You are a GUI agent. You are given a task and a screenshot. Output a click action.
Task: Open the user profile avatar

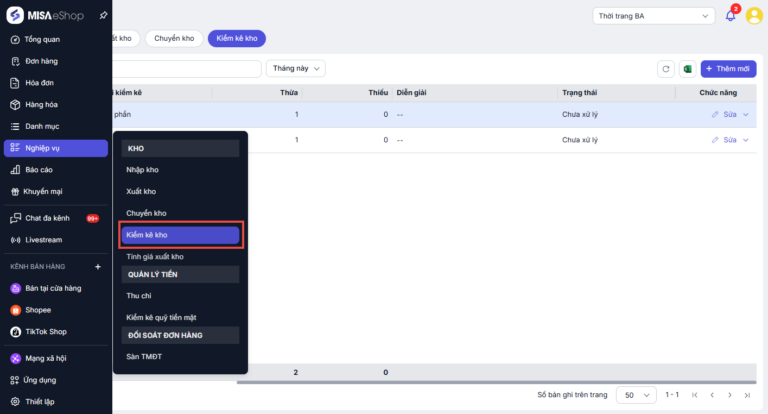[x=754, y=16]
